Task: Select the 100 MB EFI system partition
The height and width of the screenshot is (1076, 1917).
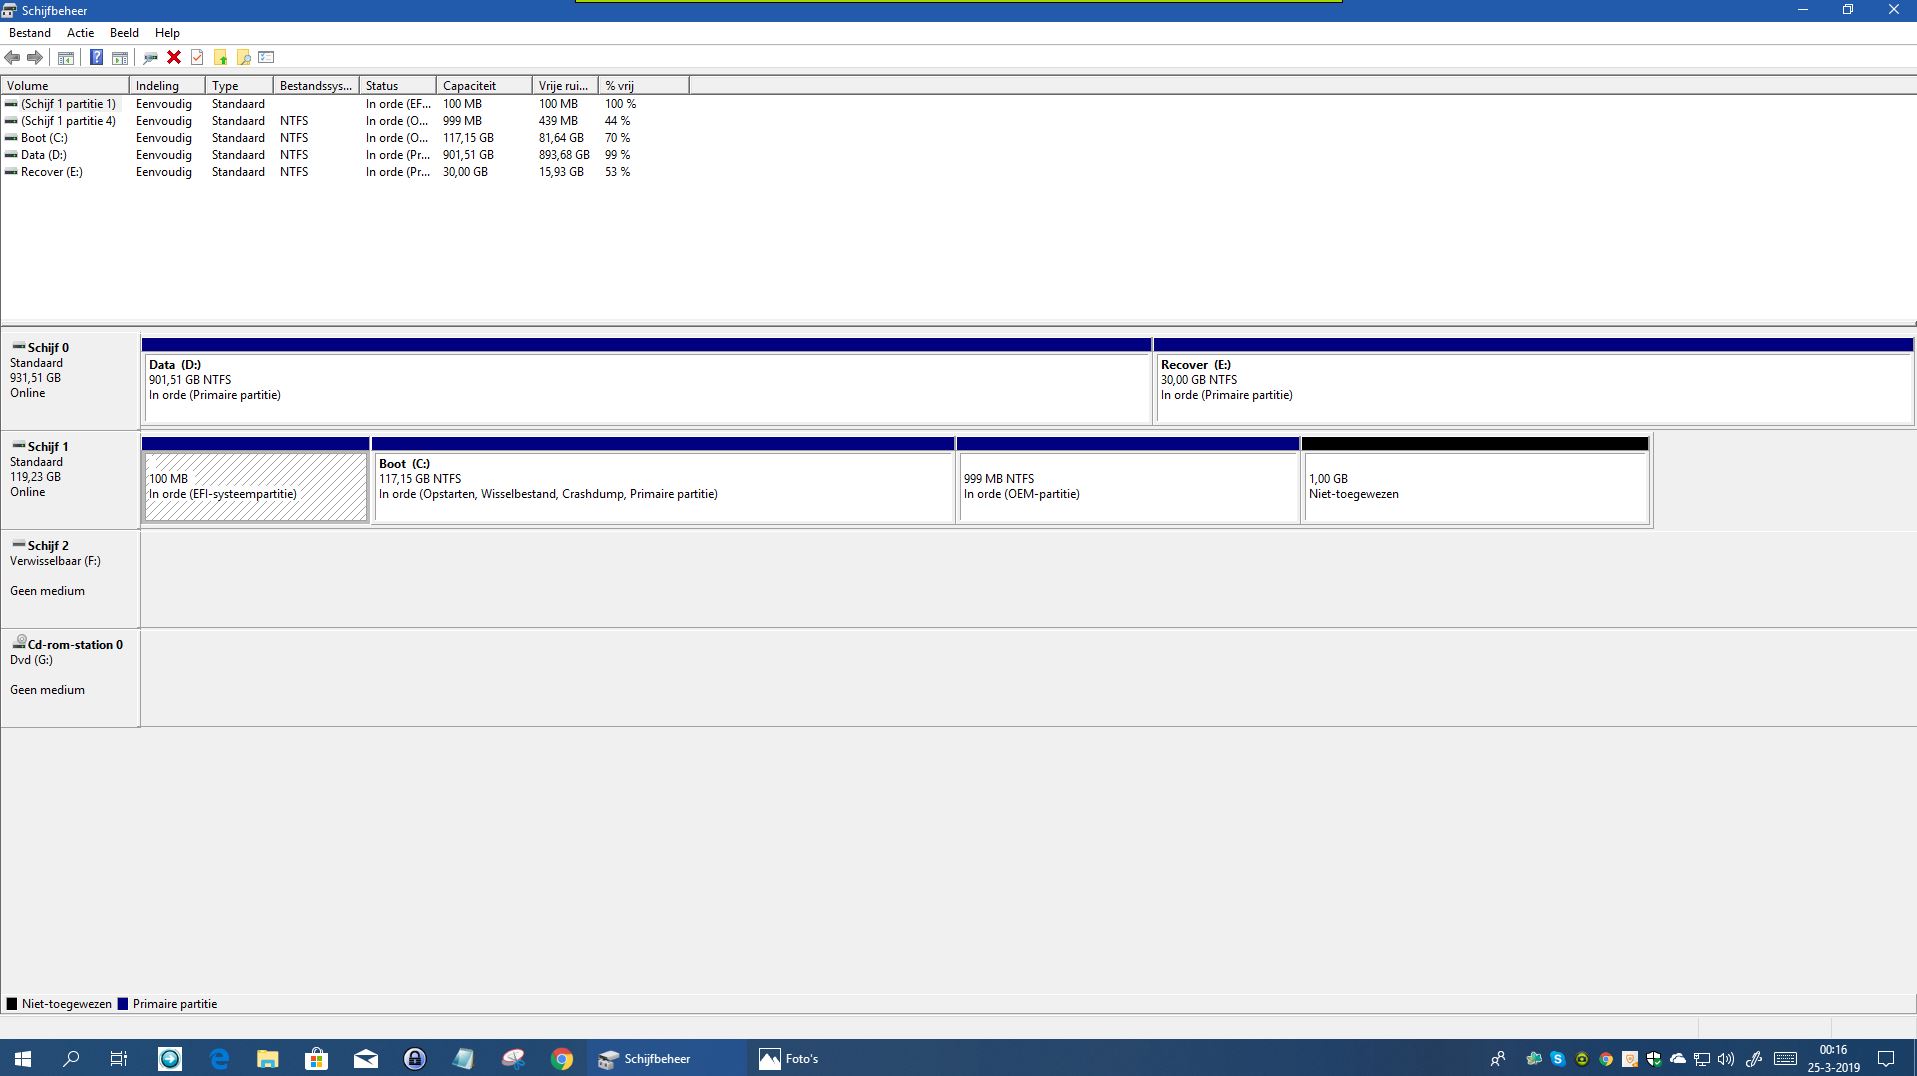Action: (x=255, y=487)
